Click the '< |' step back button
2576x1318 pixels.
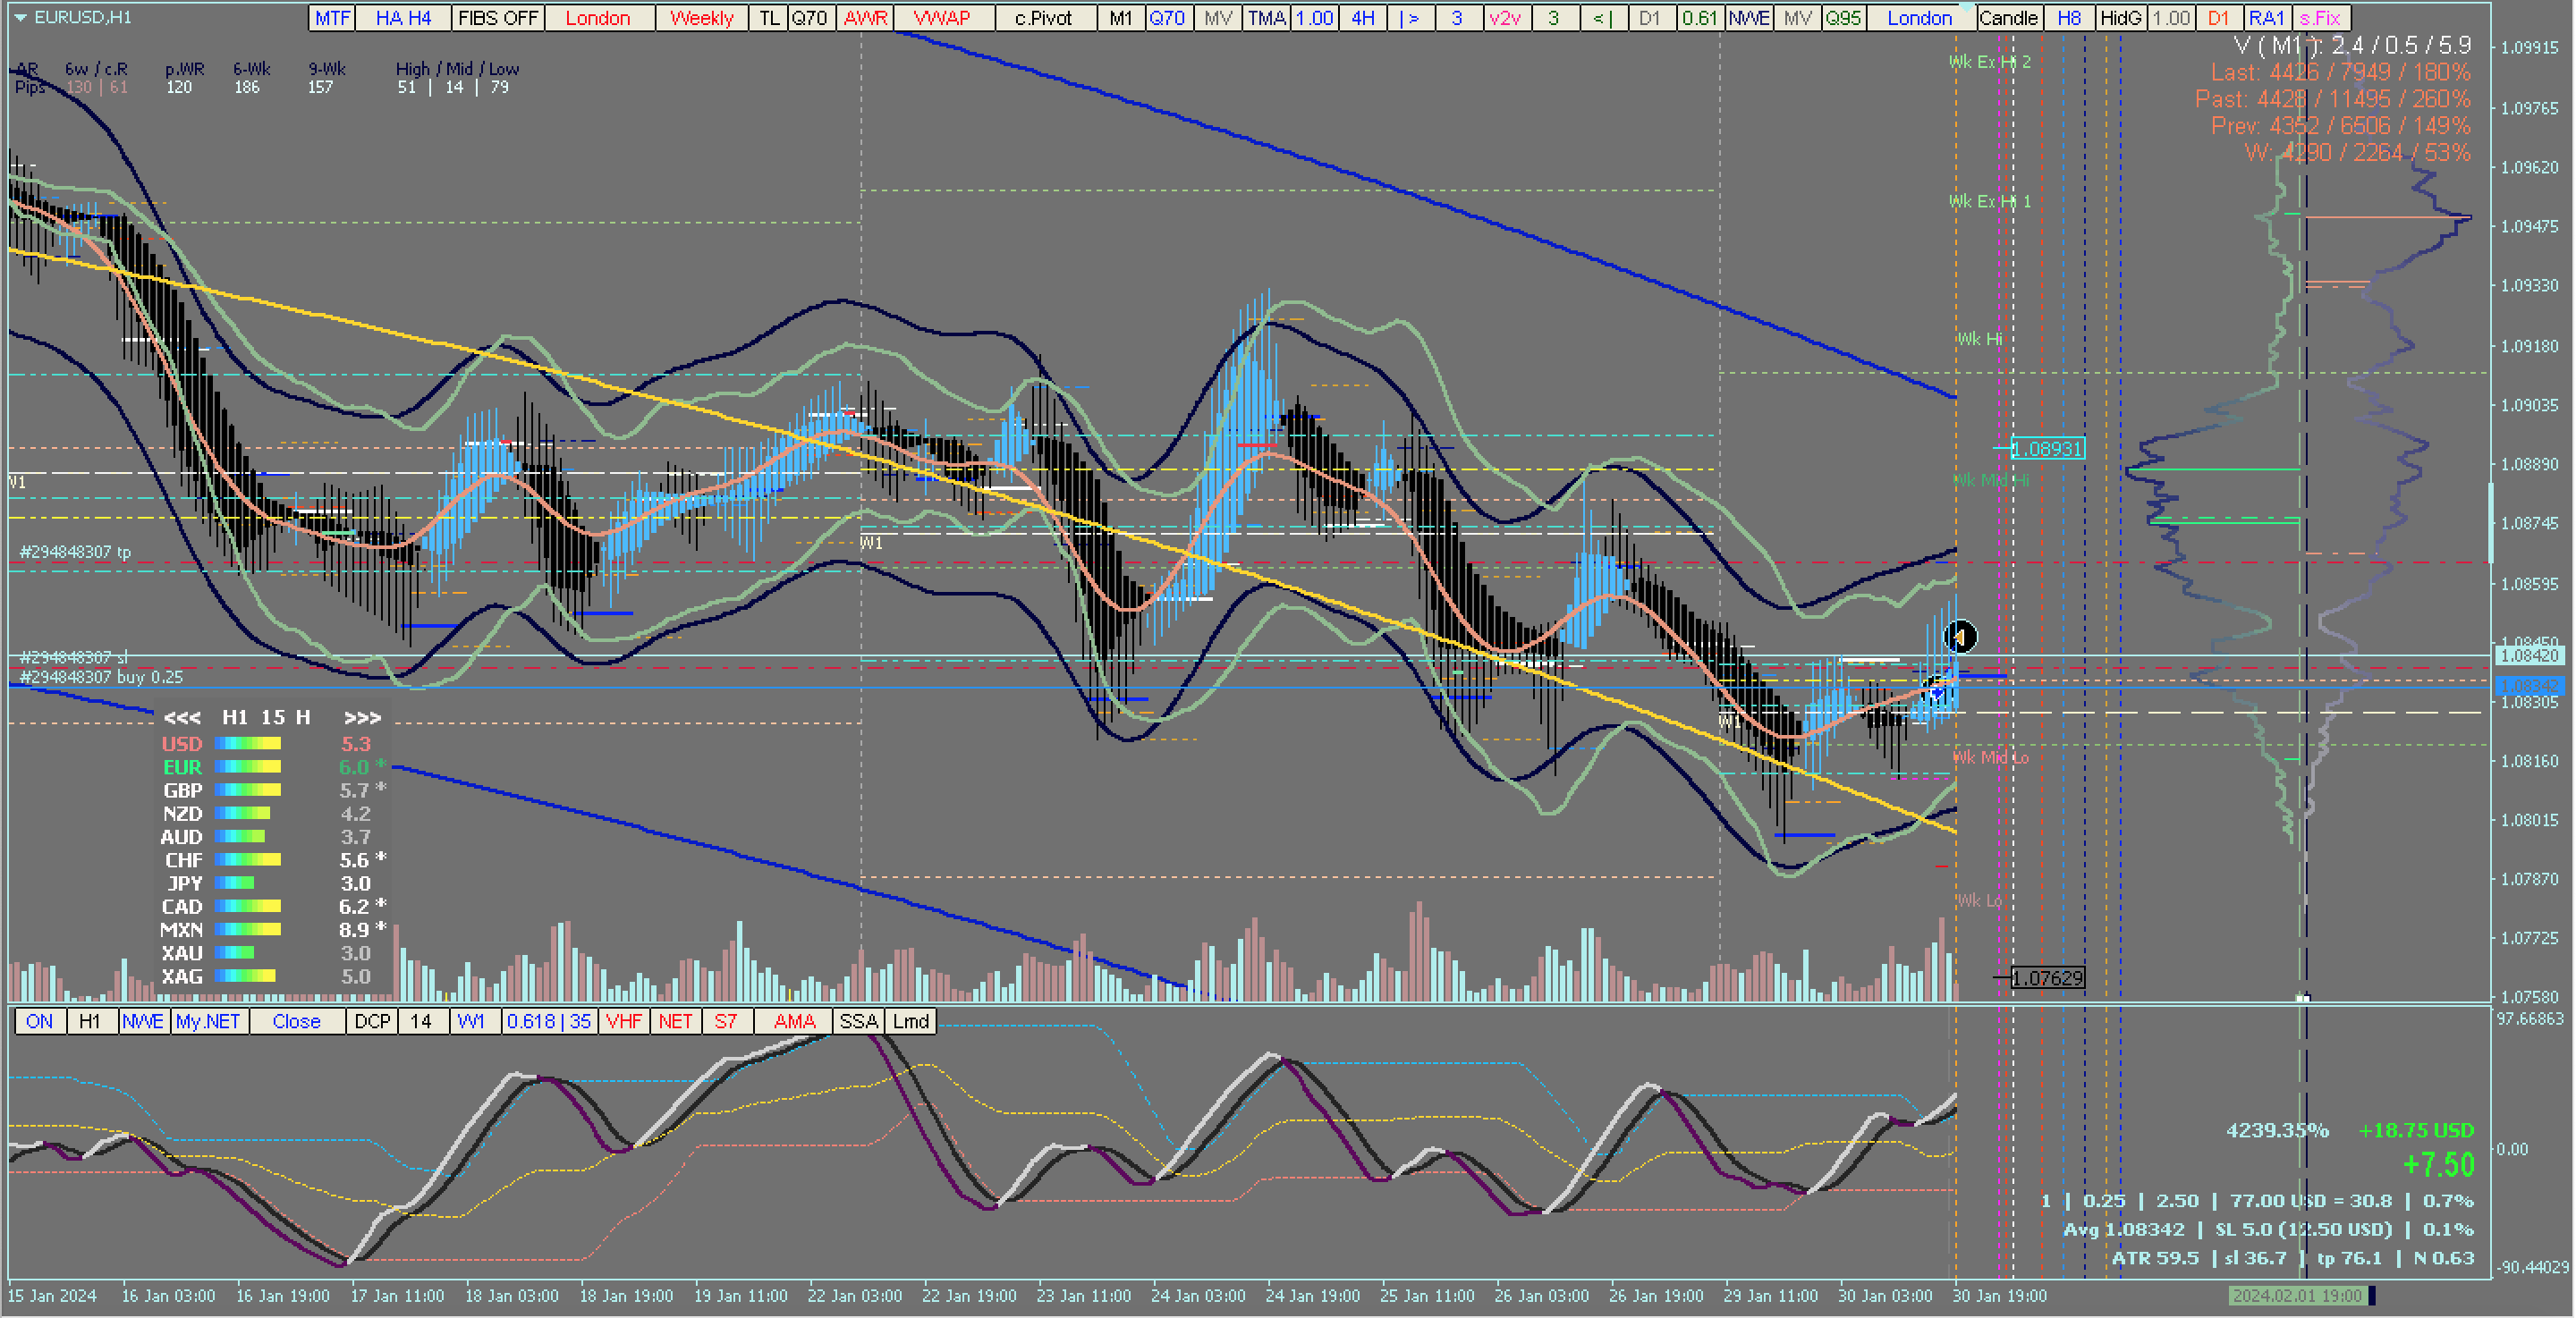1602,18
